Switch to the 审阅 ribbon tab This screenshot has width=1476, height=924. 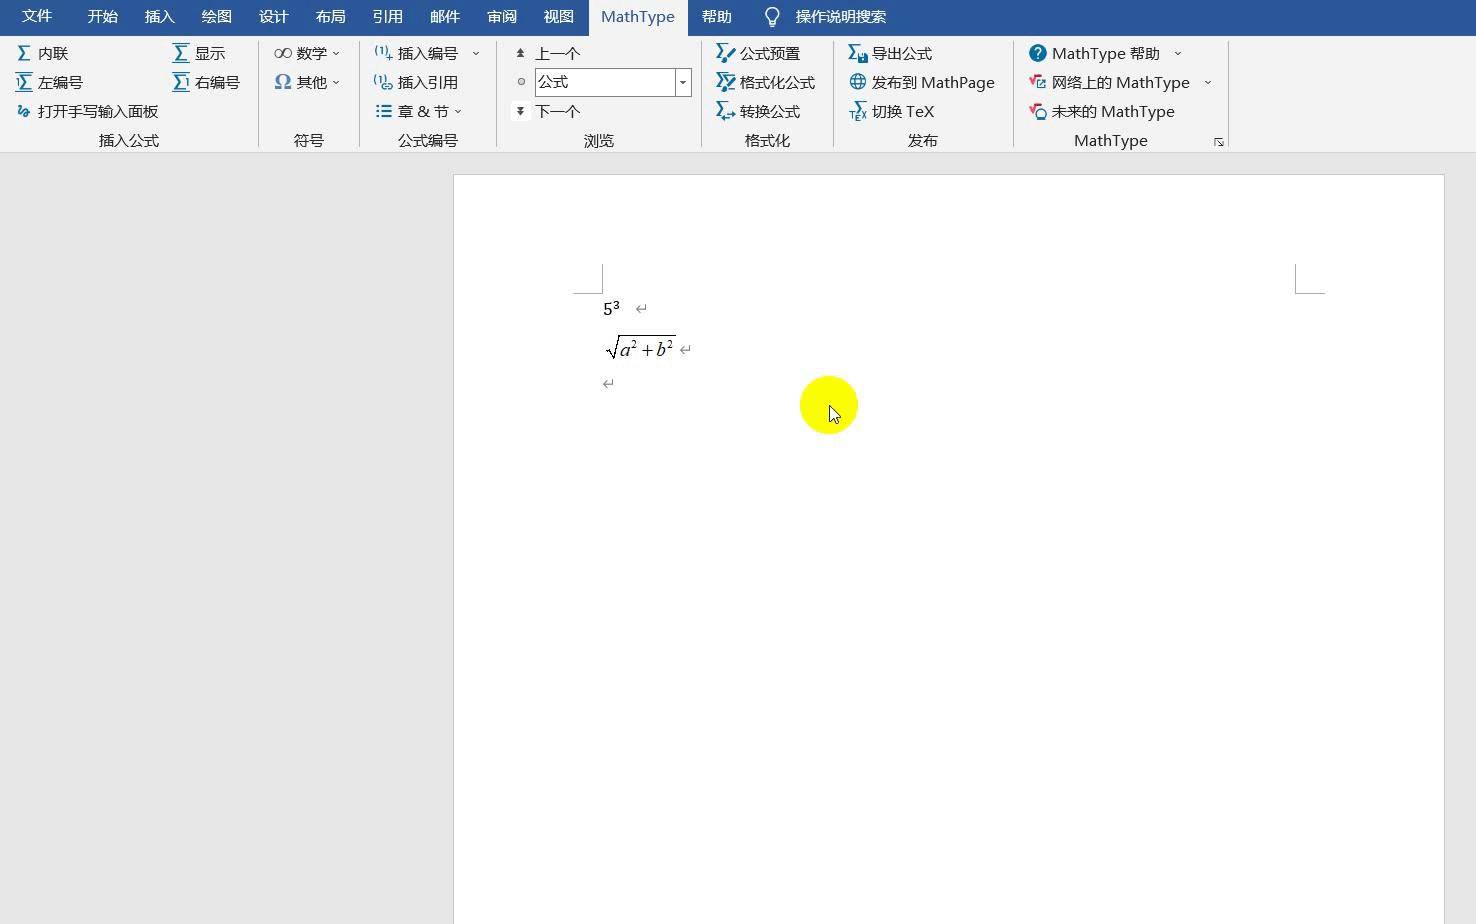(x=502, y=17)
